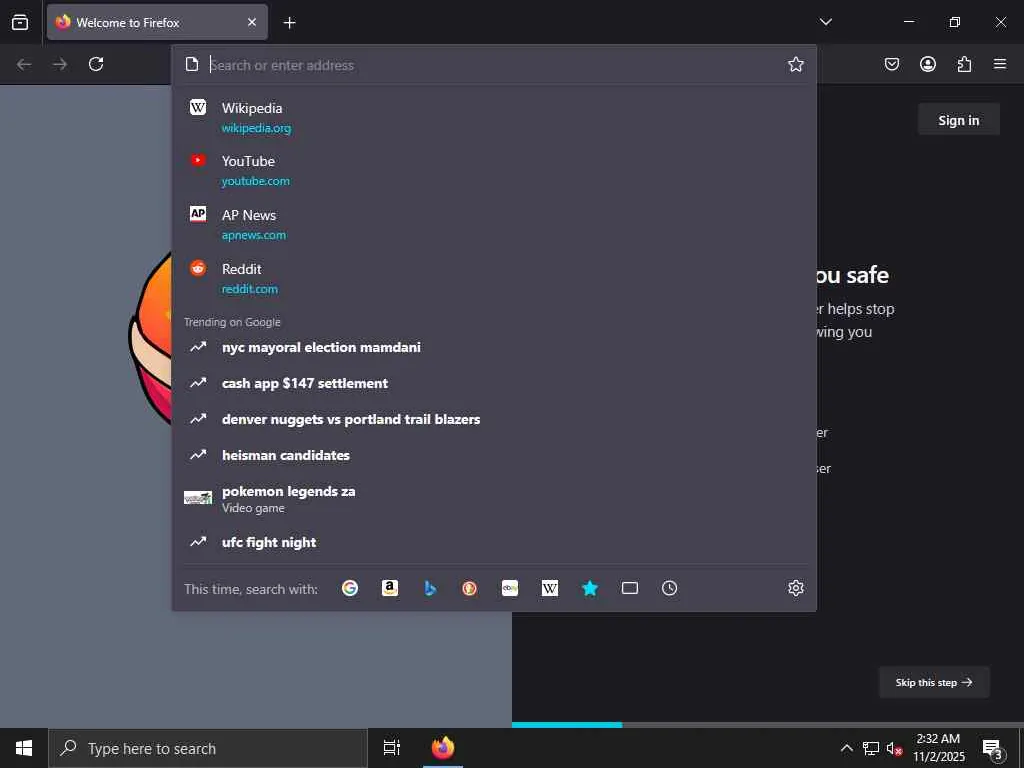Open the AP News suggestion
1024x768 pixels.
494,225
